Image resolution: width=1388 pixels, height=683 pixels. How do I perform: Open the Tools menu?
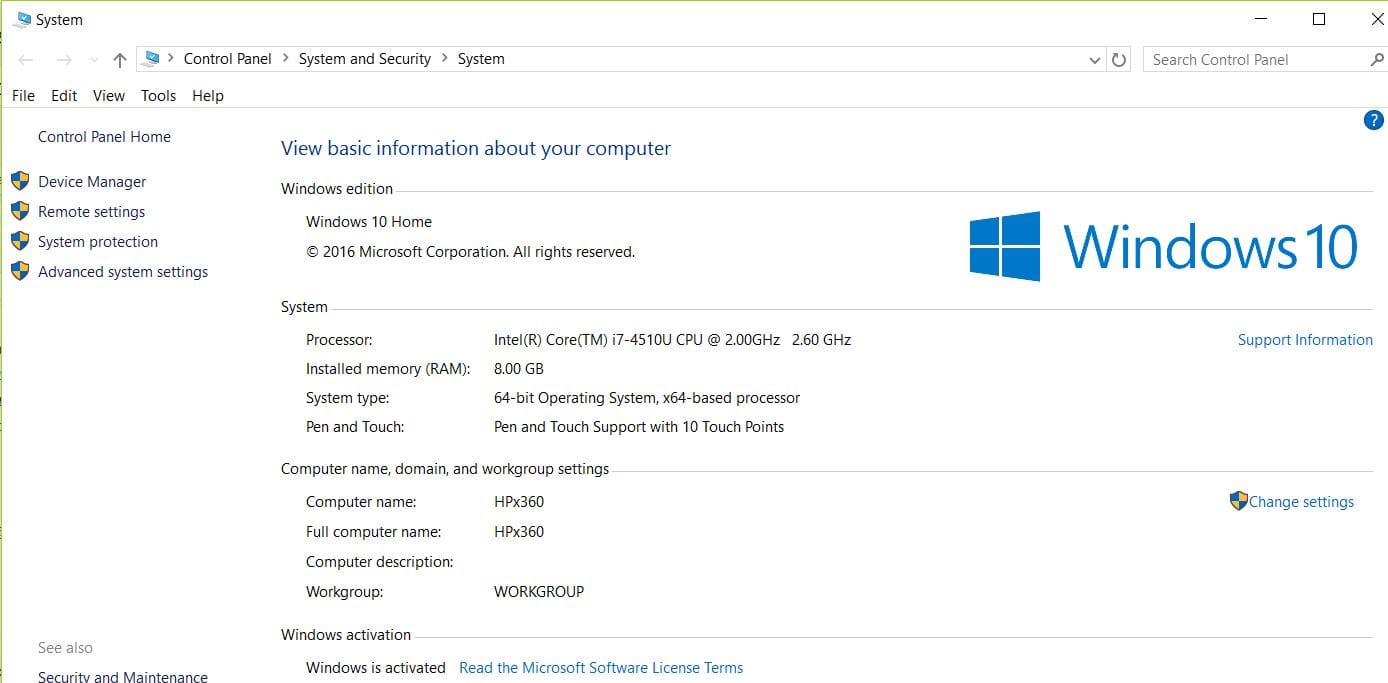[158, 96]
